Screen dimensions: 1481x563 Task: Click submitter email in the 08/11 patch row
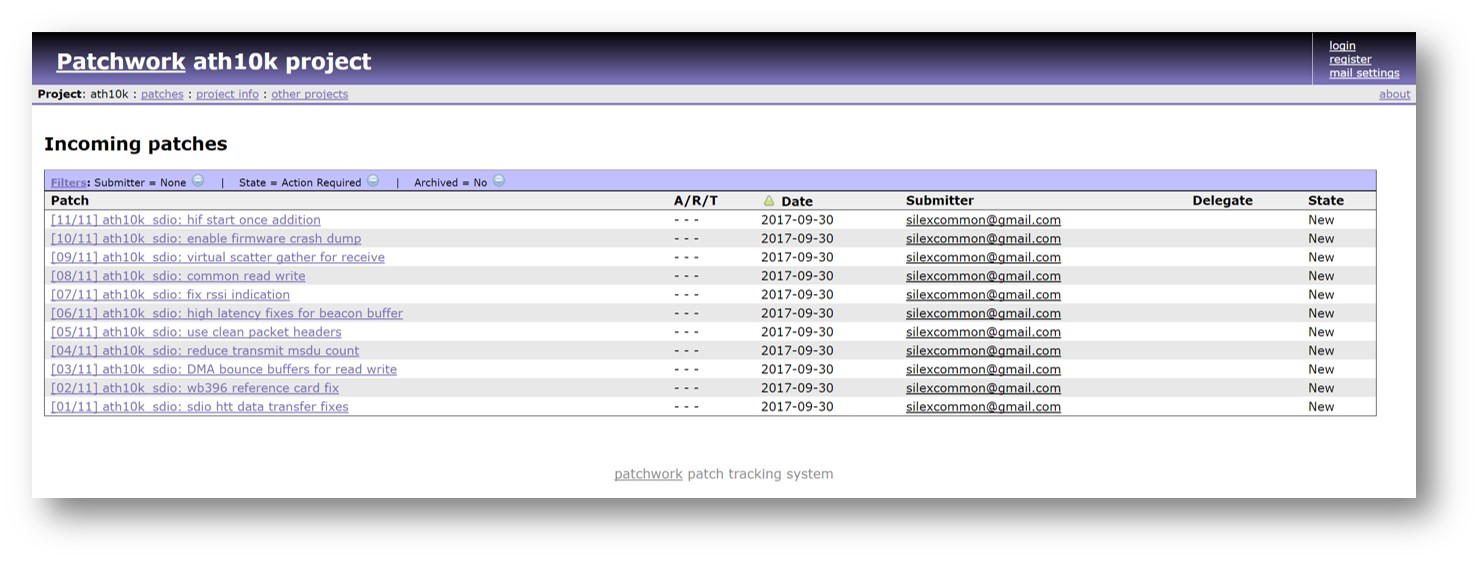click(983, 276)
